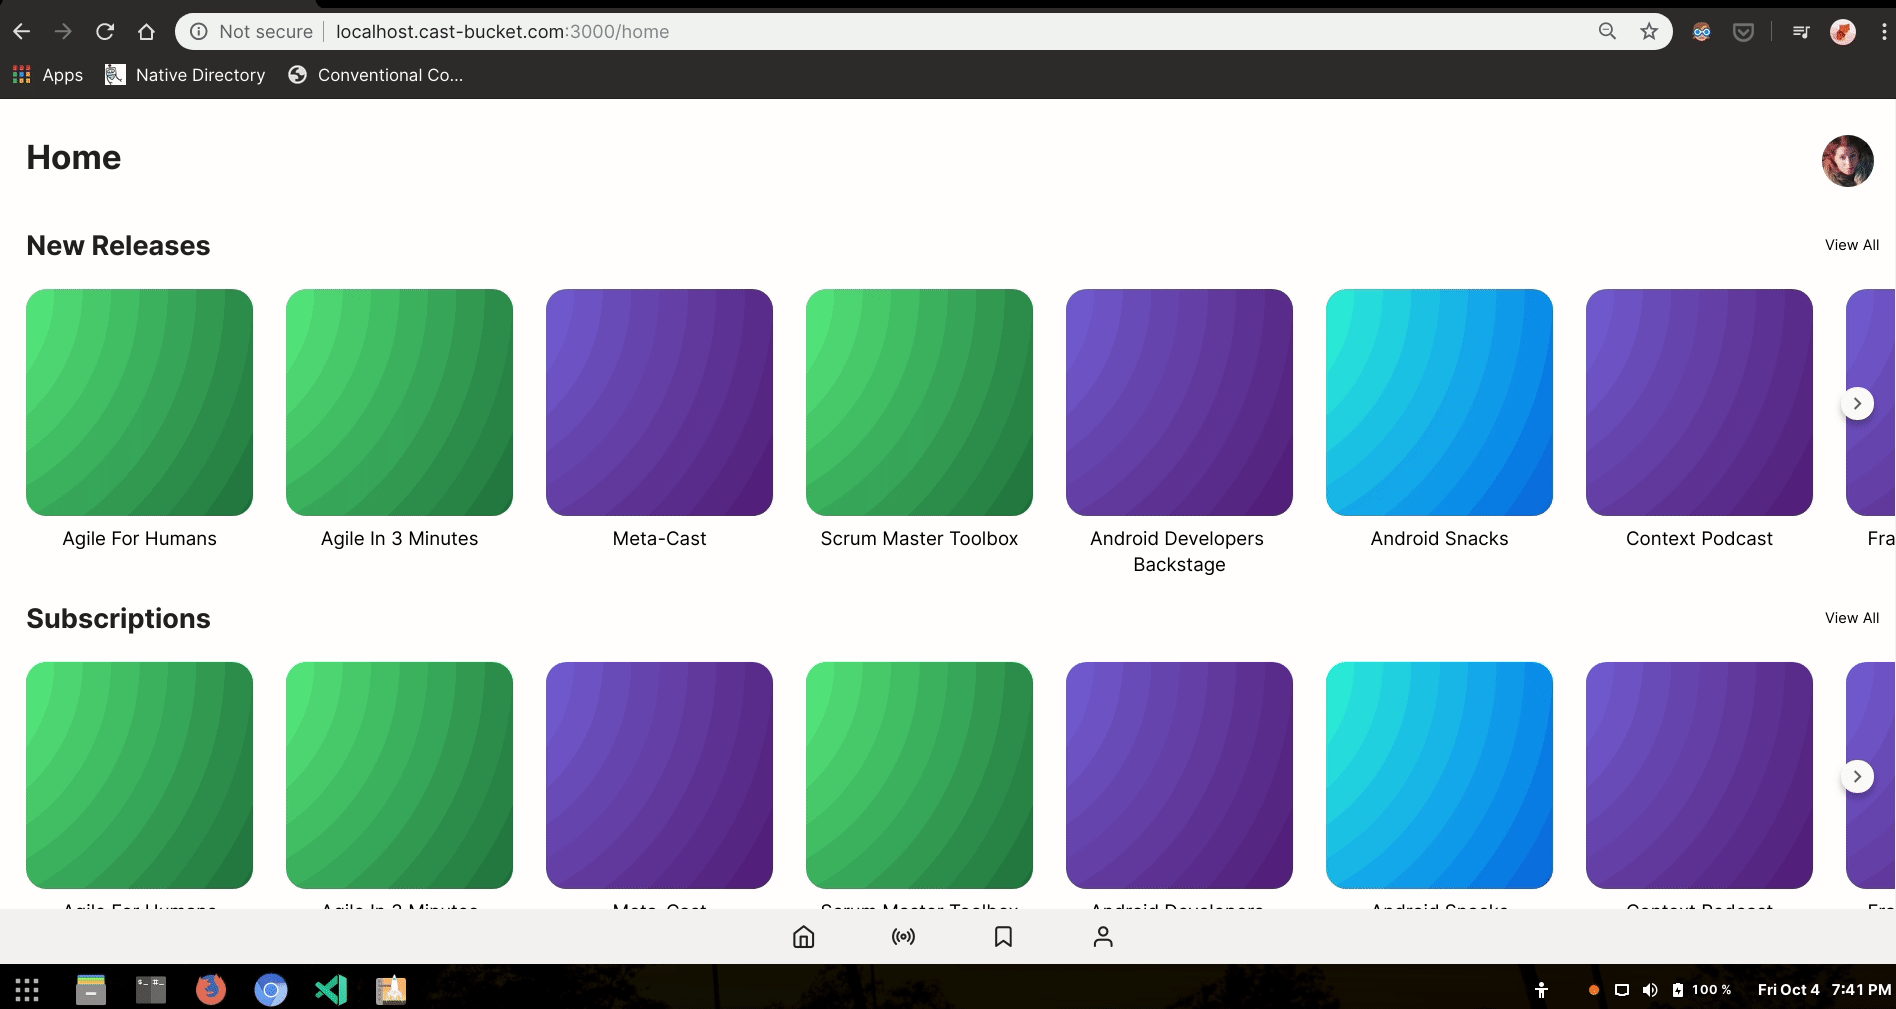Screen dimensions: 1896x1009
Task: Open the display icon in system tray
Action: click(x=1622, y=990)
